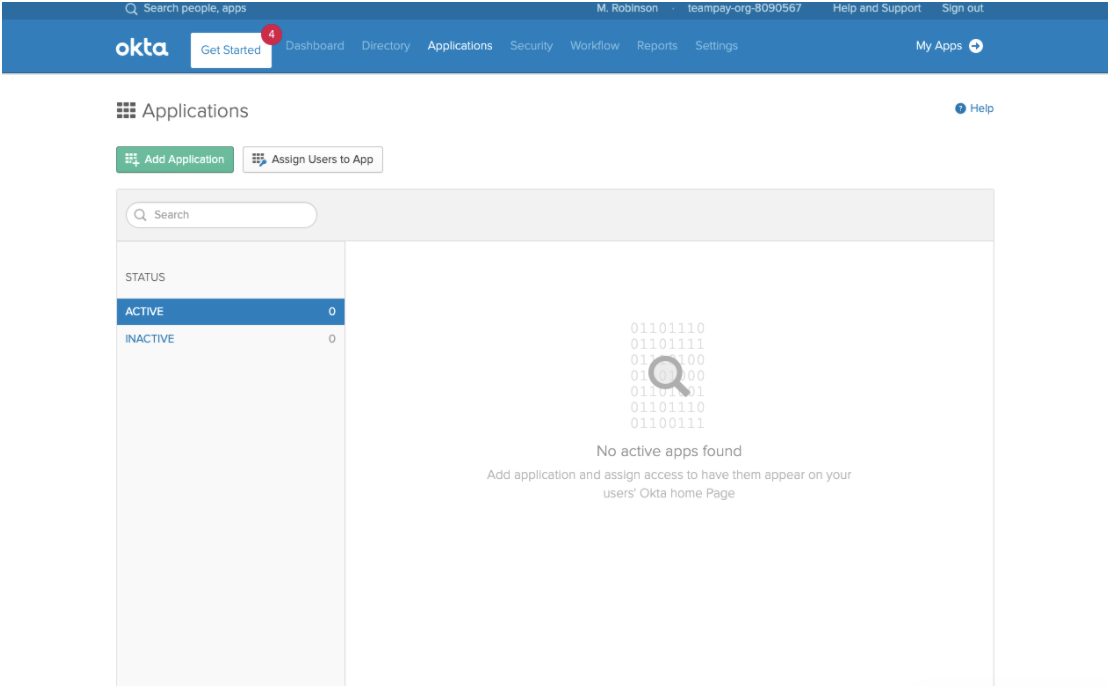Open Help and Support link
Viewport: 1112px width, 686px height.
pyautogui.click(x=877, y=9)
